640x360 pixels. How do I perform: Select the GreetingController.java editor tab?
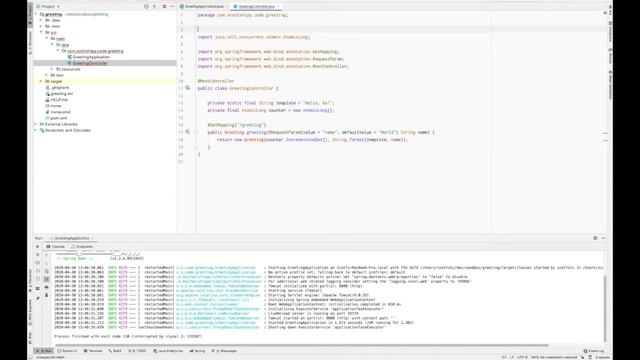point(256,7)
